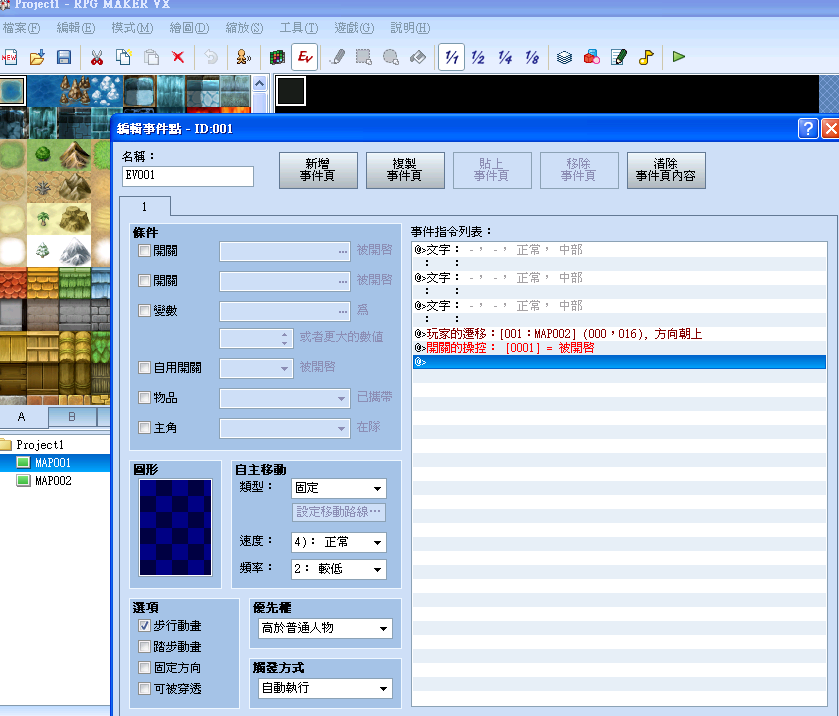839x716 pixels.
Task: Click the 設定移動路線 button
Action: (339, 512)
